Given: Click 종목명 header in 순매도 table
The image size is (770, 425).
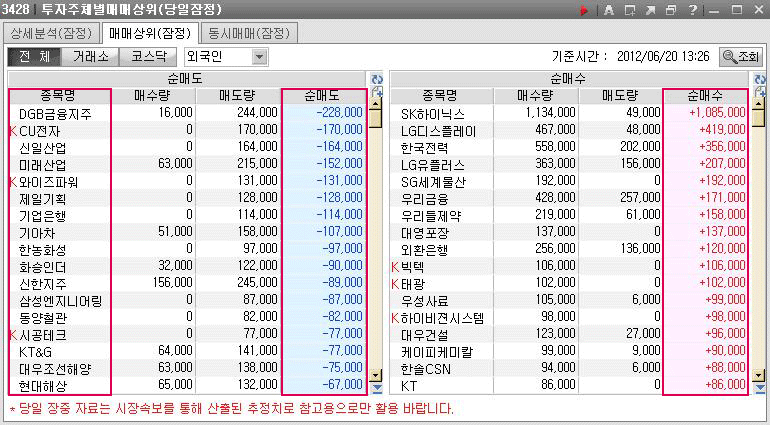Looking at the screenshot, I should pos(58,95).
